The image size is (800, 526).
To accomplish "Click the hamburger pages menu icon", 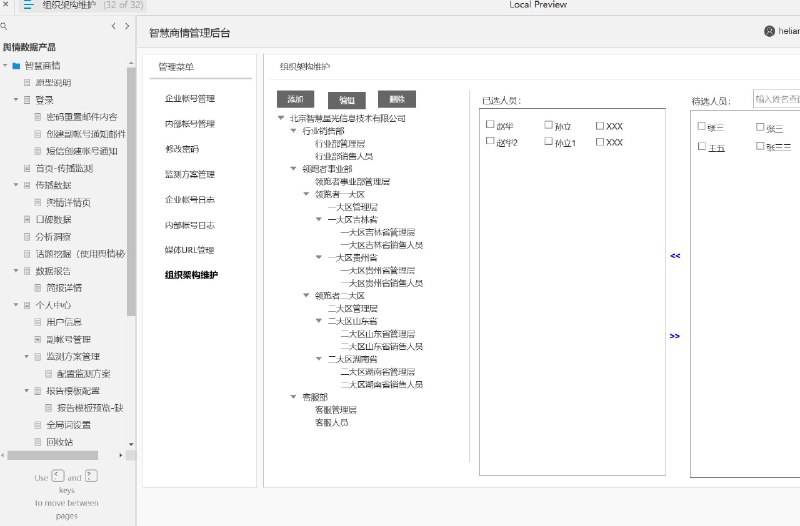I will pos(28,6).
